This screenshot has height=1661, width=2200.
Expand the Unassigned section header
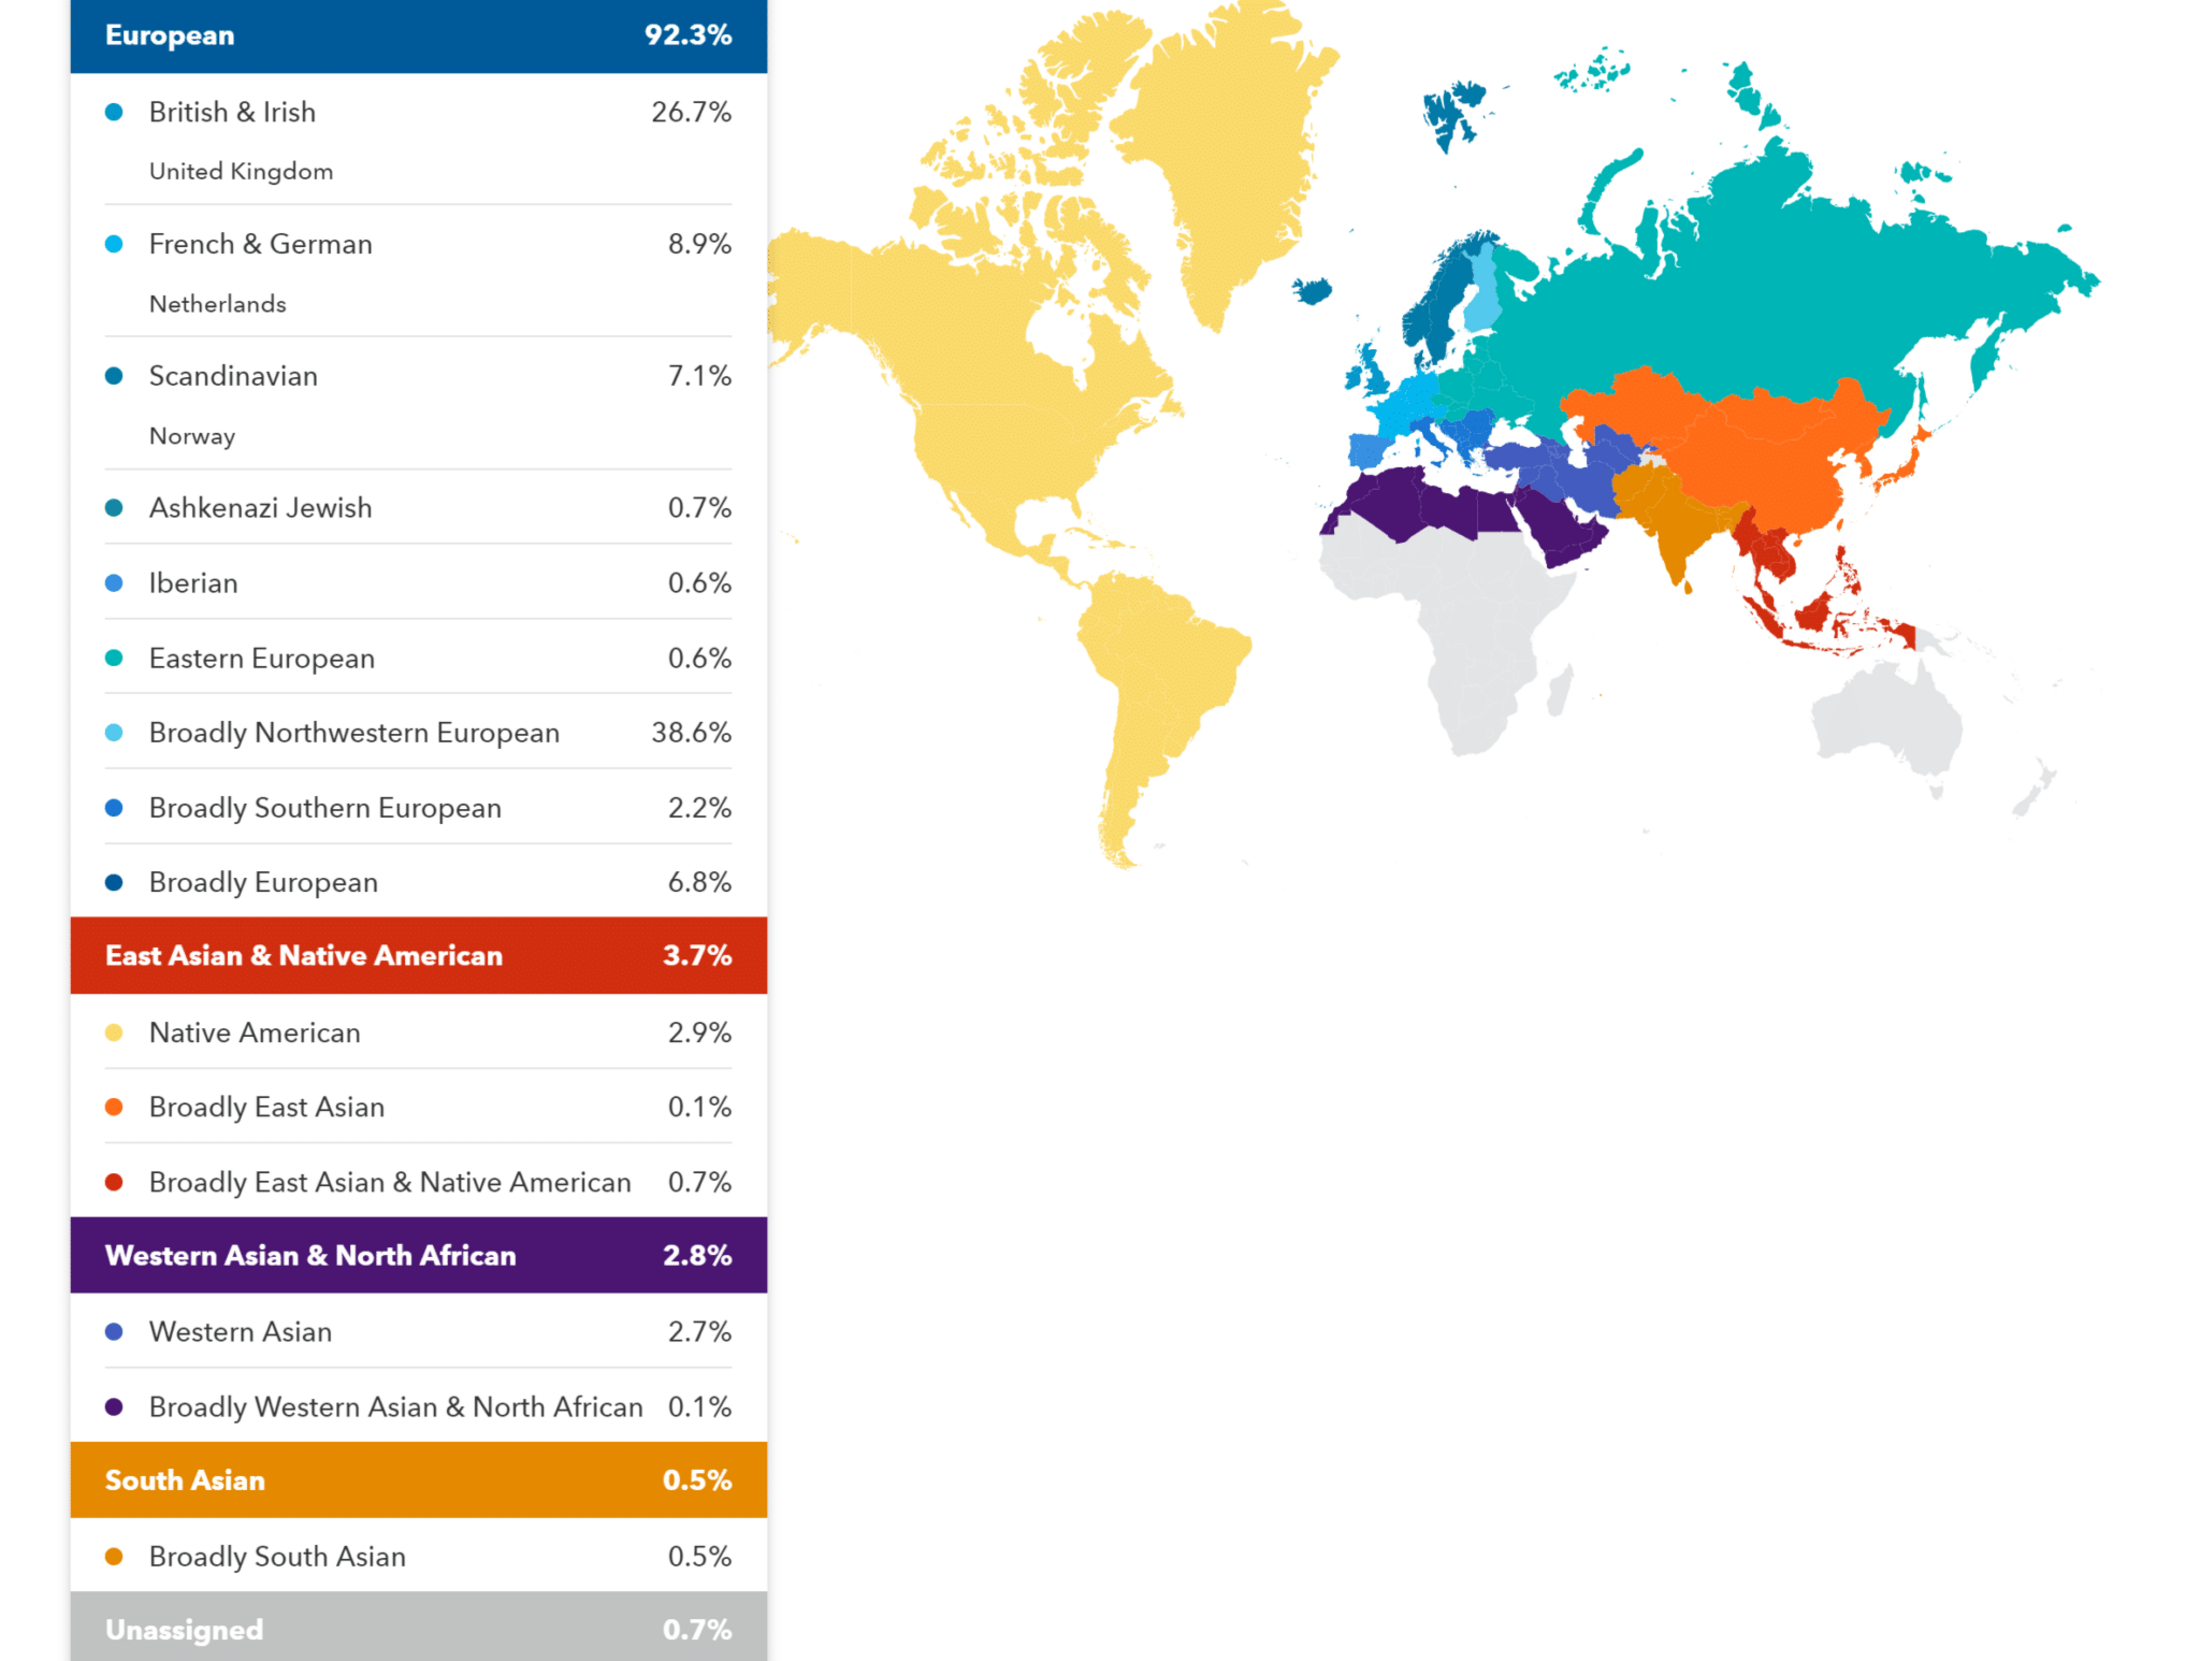click(x=418, y=1630)
